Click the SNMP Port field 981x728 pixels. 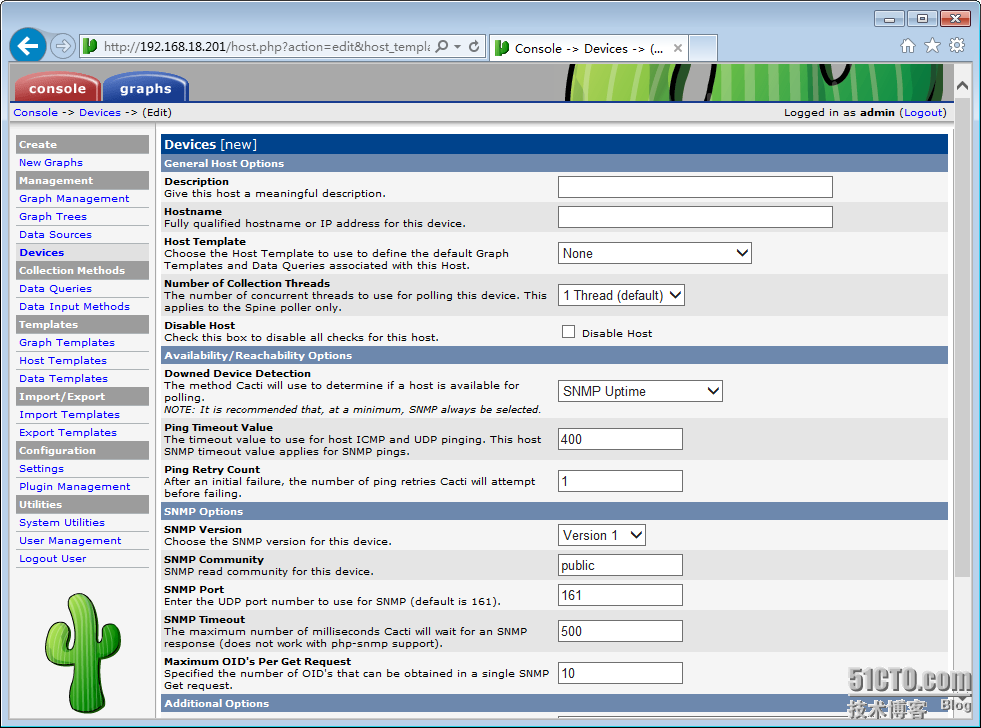click(620, 595)
